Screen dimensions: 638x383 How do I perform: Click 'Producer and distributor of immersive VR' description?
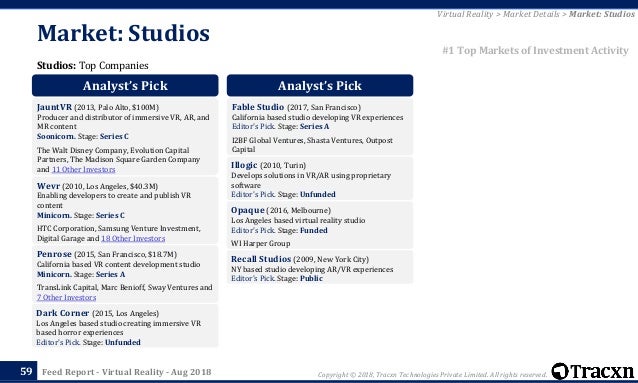pos(123,122)
